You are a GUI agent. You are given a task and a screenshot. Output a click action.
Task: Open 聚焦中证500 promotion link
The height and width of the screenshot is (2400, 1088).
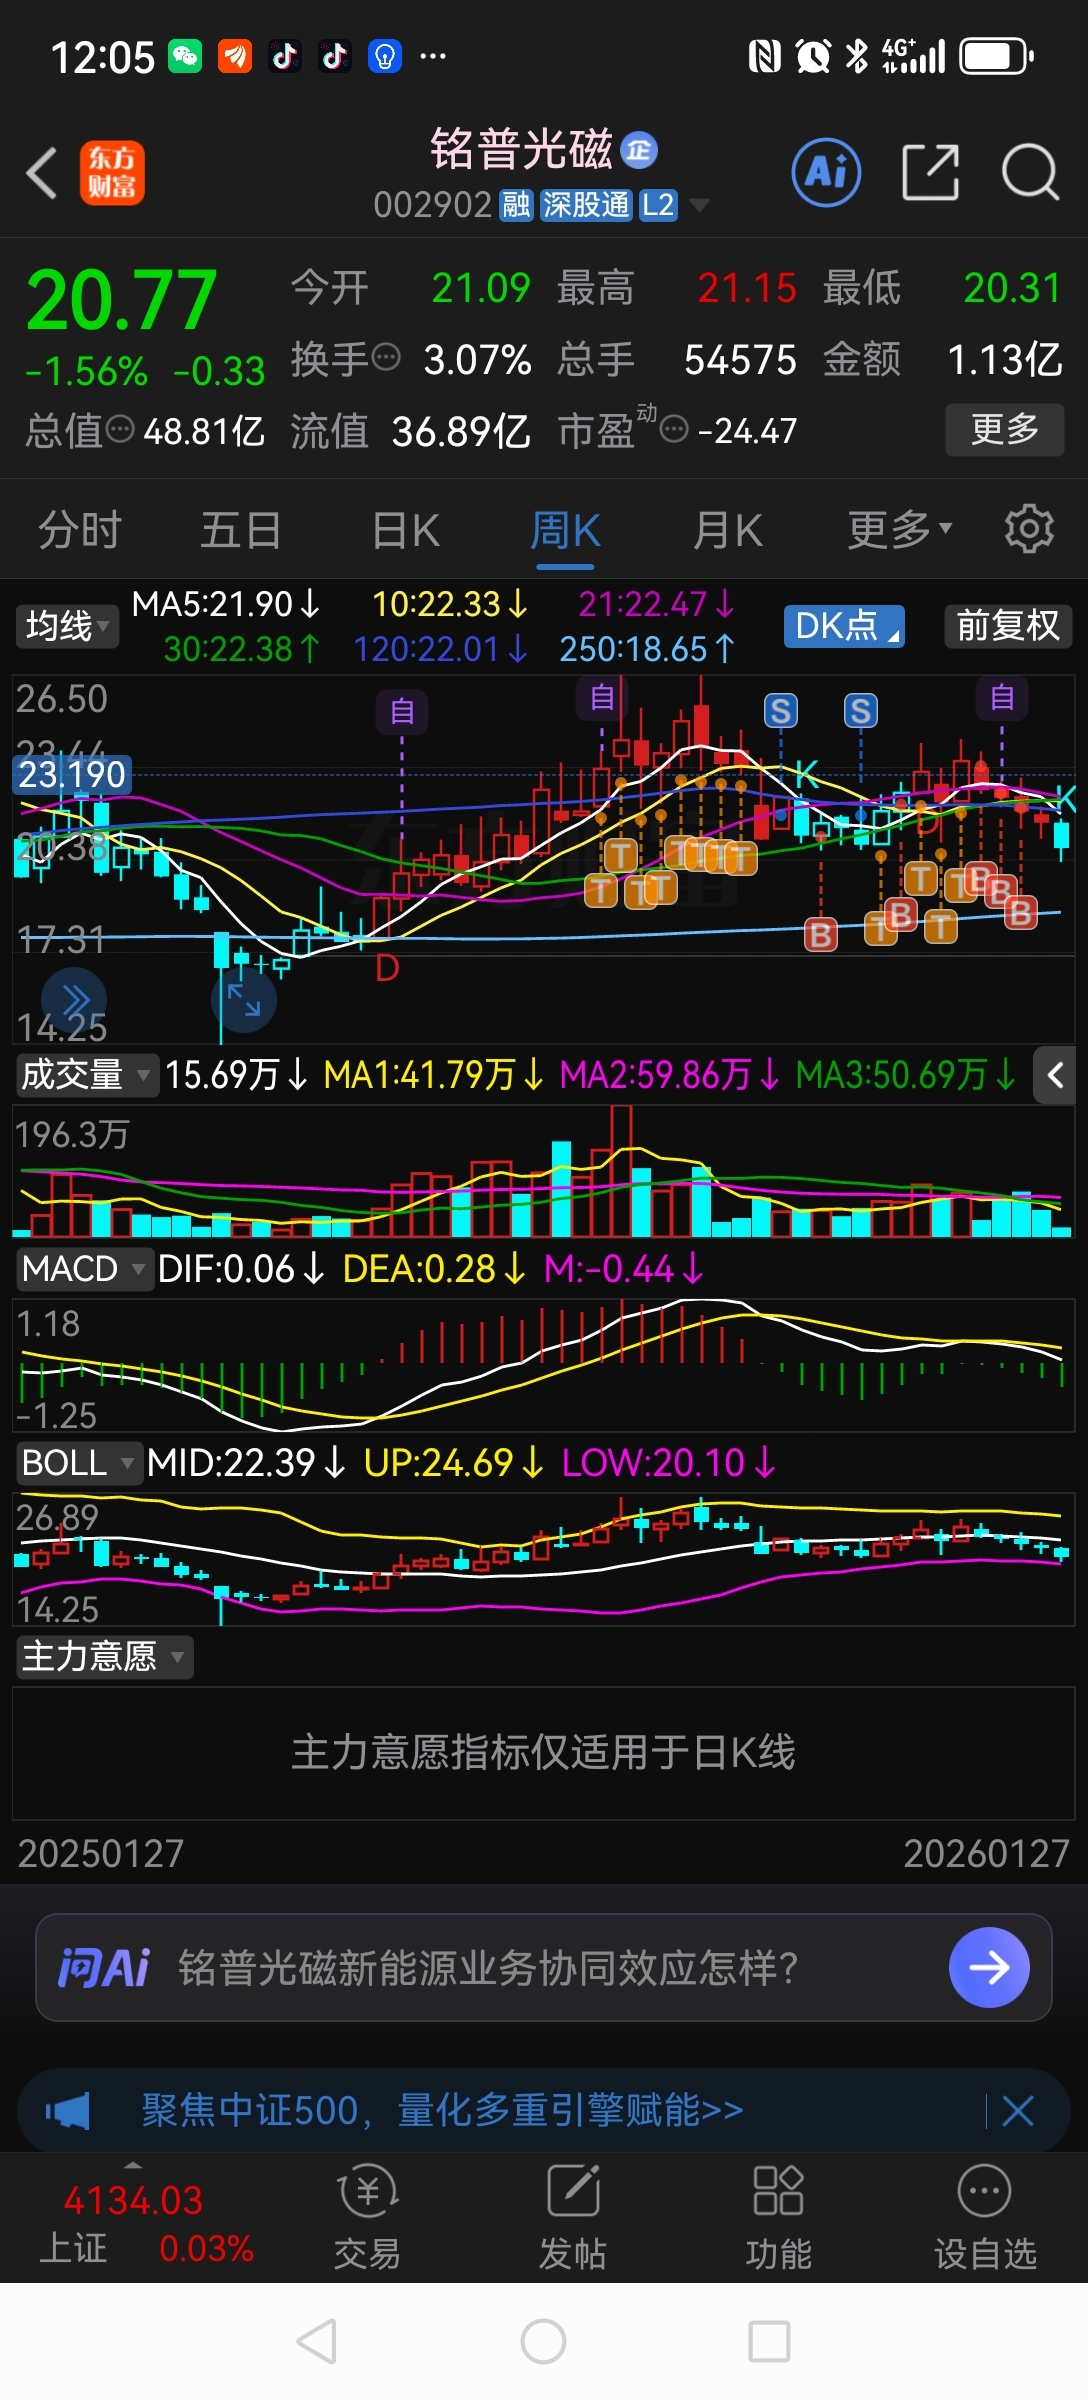442,2111
